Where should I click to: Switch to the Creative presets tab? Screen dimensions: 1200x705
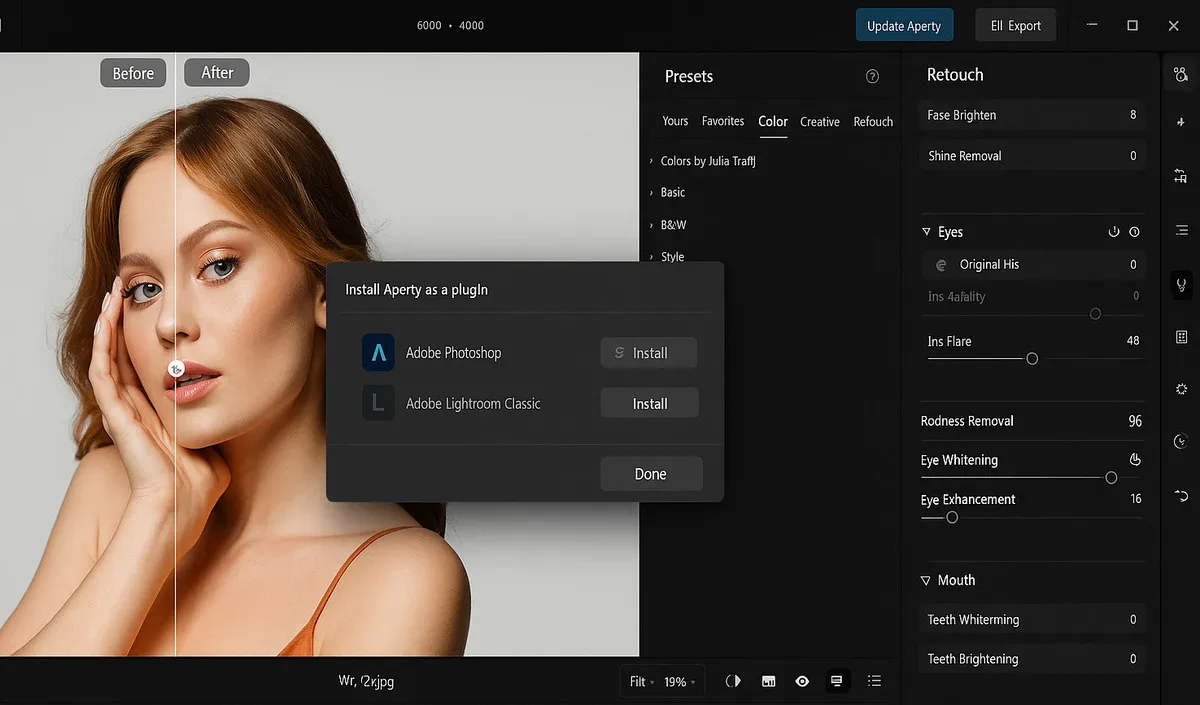(x=819, y=122)
